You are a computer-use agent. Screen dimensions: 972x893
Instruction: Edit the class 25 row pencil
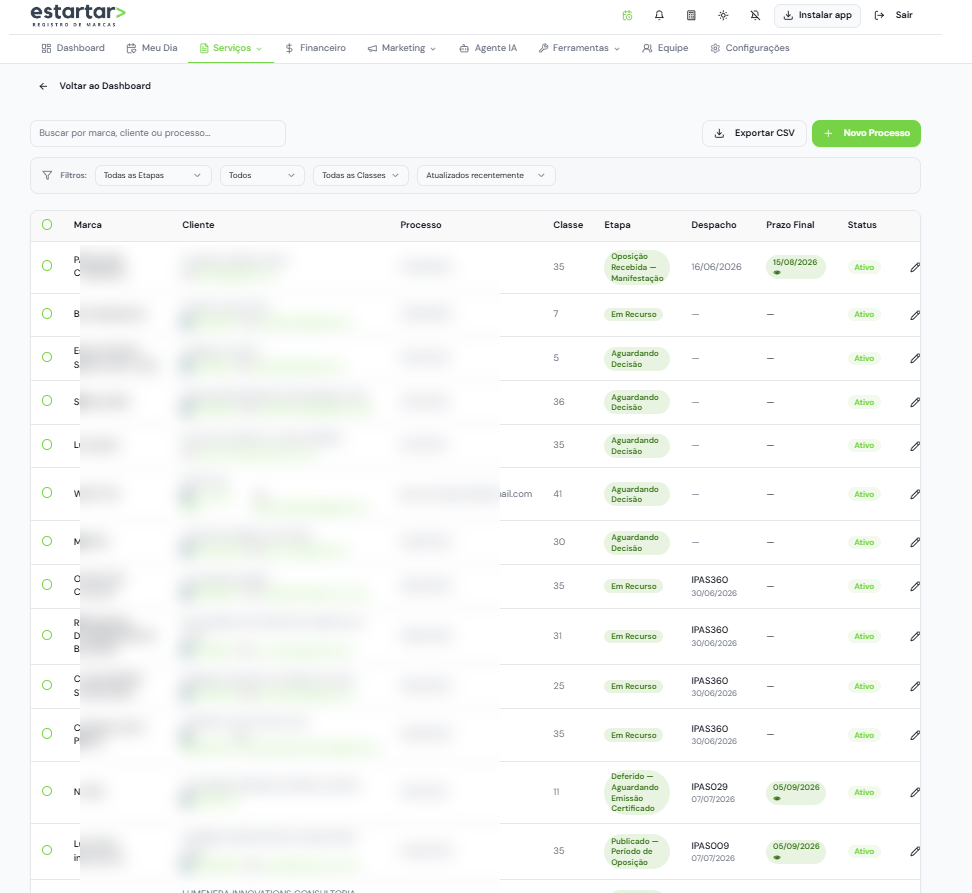(x=915, y=686)
